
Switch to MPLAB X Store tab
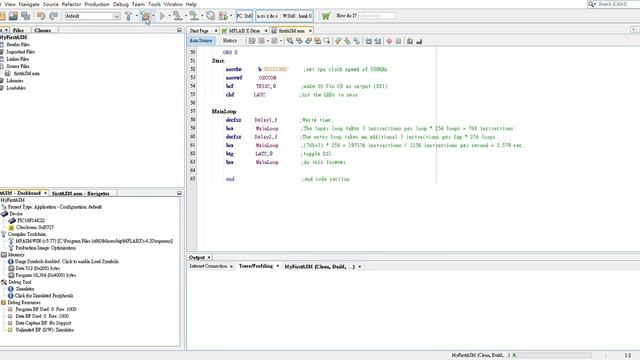click(x=244, y=31)
